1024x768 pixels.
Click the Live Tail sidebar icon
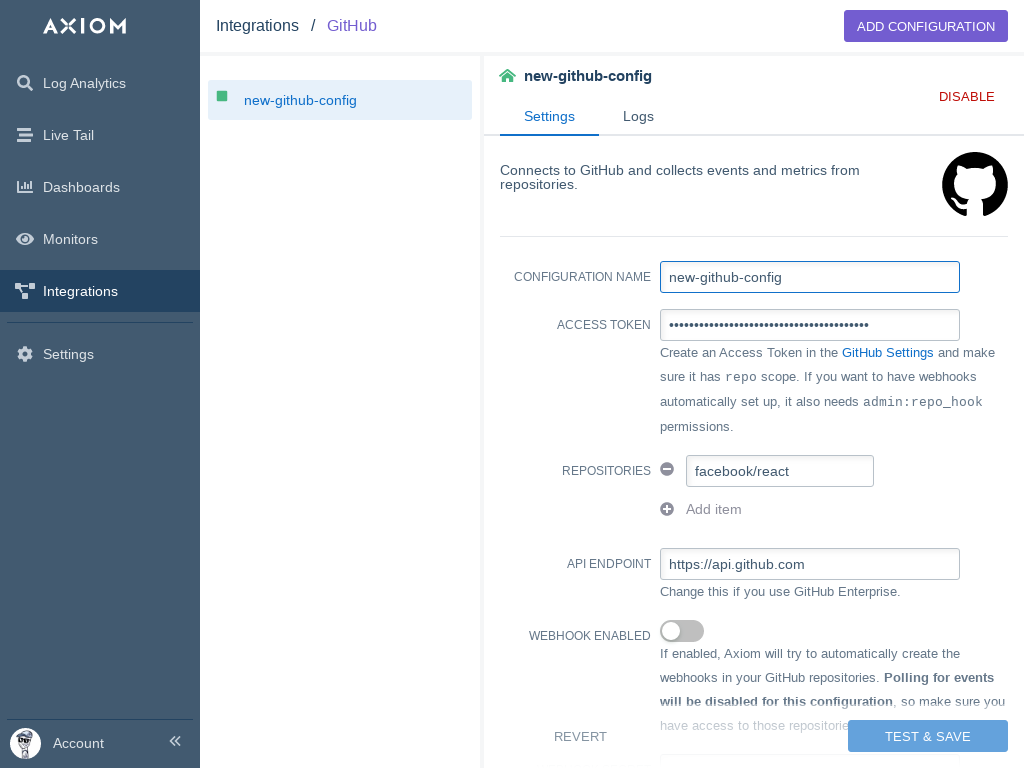click(25, 135)
